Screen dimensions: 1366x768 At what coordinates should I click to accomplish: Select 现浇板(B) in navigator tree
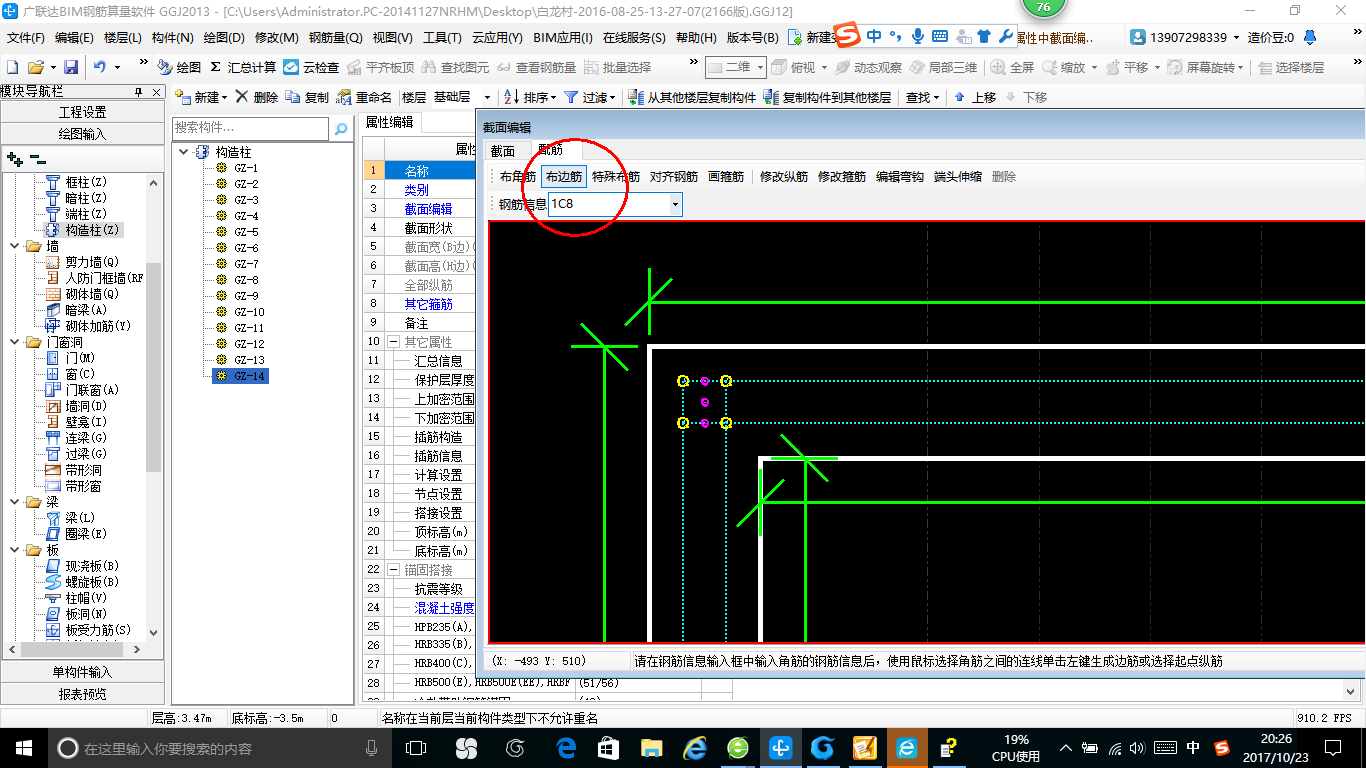click(91, 566)
